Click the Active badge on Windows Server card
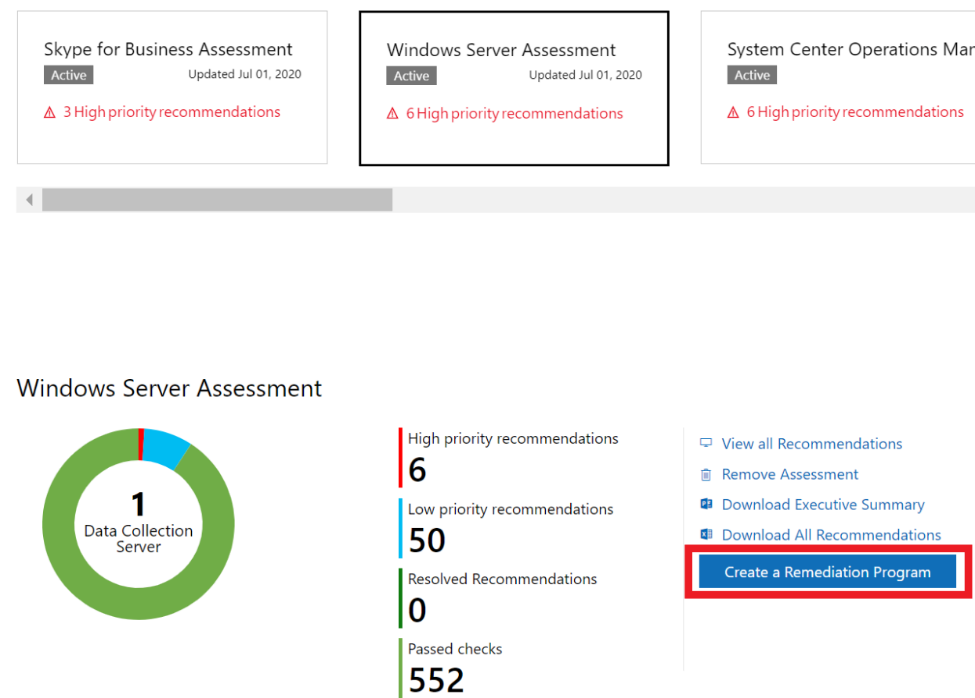975x698 pixels. [411, 76]
